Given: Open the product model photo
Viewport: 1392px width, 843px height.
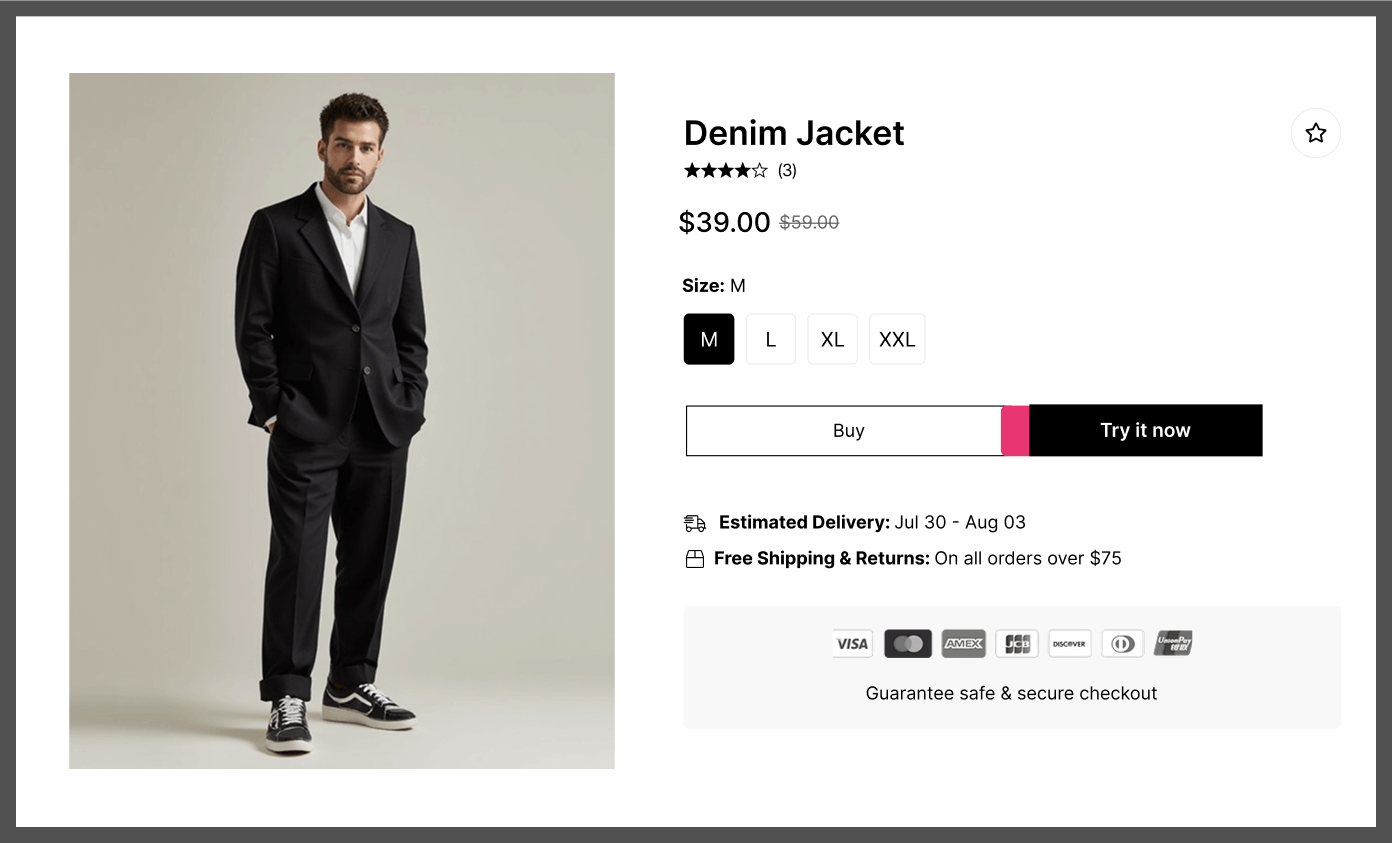Looking at the screenshot, I should (x=342, y=420).
